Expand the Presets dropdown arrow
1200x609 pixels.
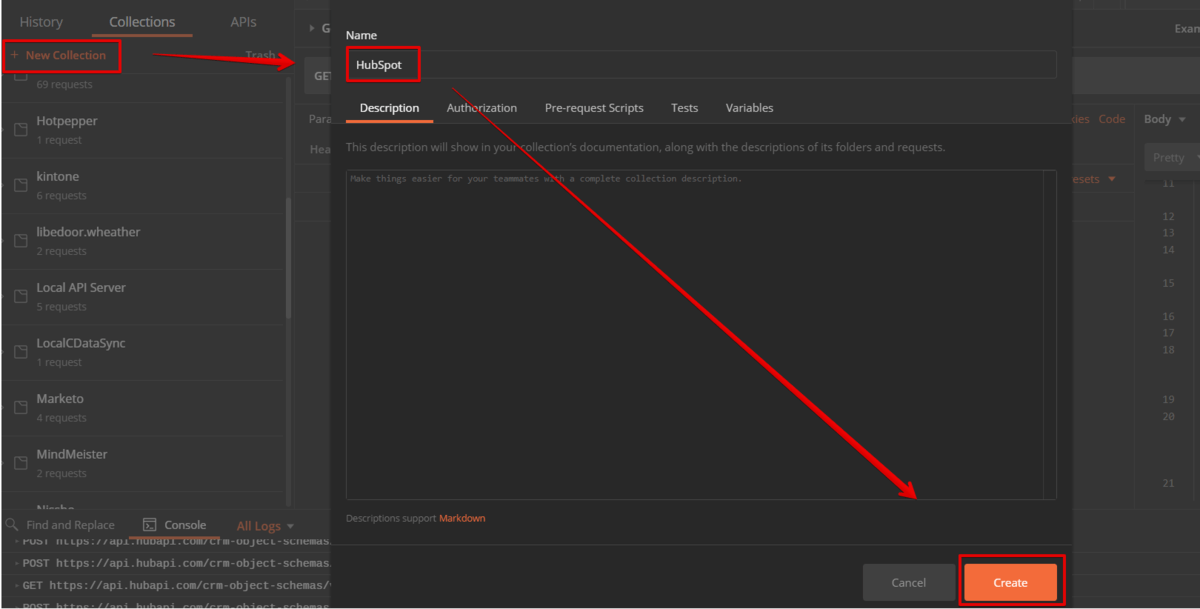pos(1111,180)
